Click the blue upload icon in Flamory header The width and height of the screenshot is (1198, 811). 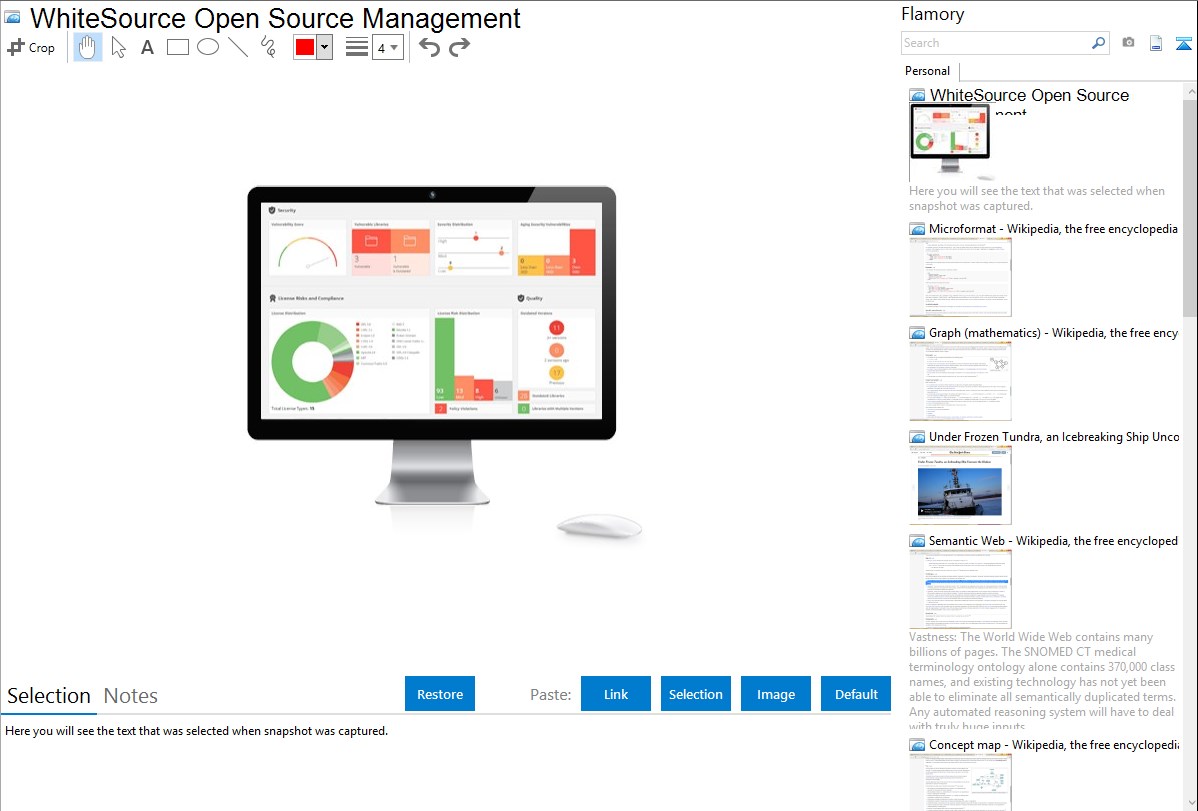(x=1183, y=43)
